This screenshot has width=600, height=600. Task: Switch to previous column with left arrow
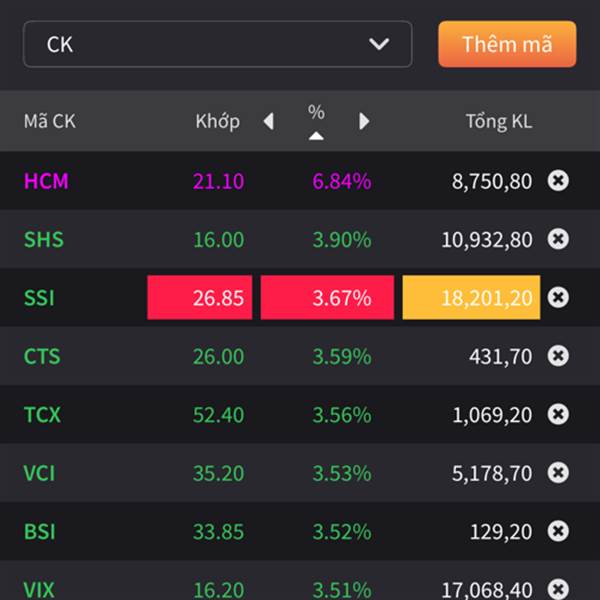[x=268, y=121]
